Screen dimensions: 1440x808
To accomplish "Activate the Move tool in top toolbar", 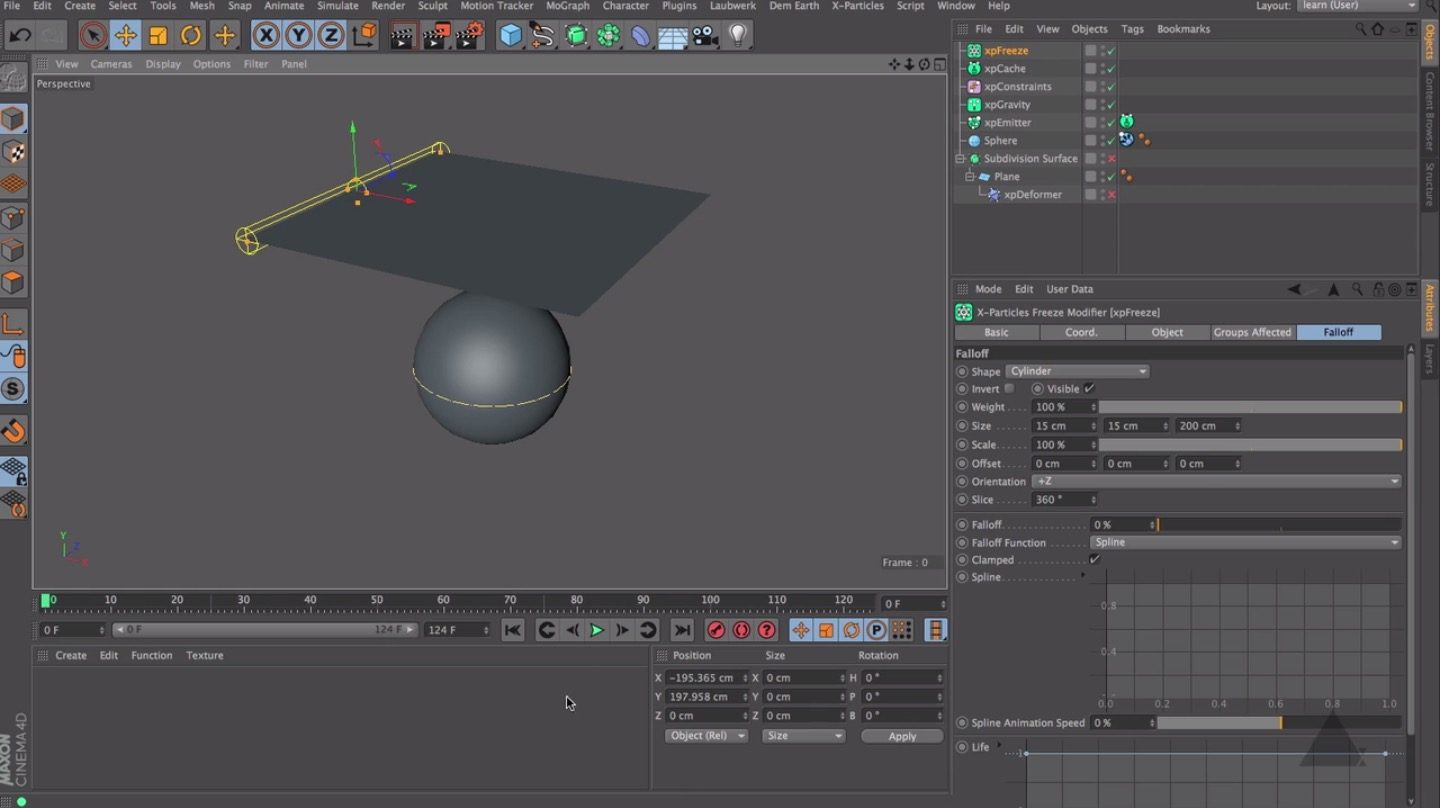I will (x=125, y=36).
